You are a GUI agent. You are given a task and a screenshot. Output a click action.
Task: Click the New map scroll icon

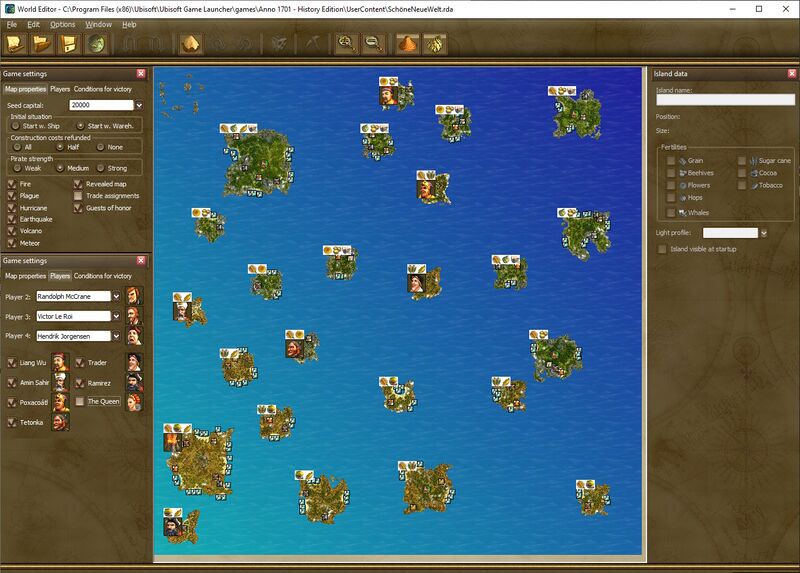(15, 44)
